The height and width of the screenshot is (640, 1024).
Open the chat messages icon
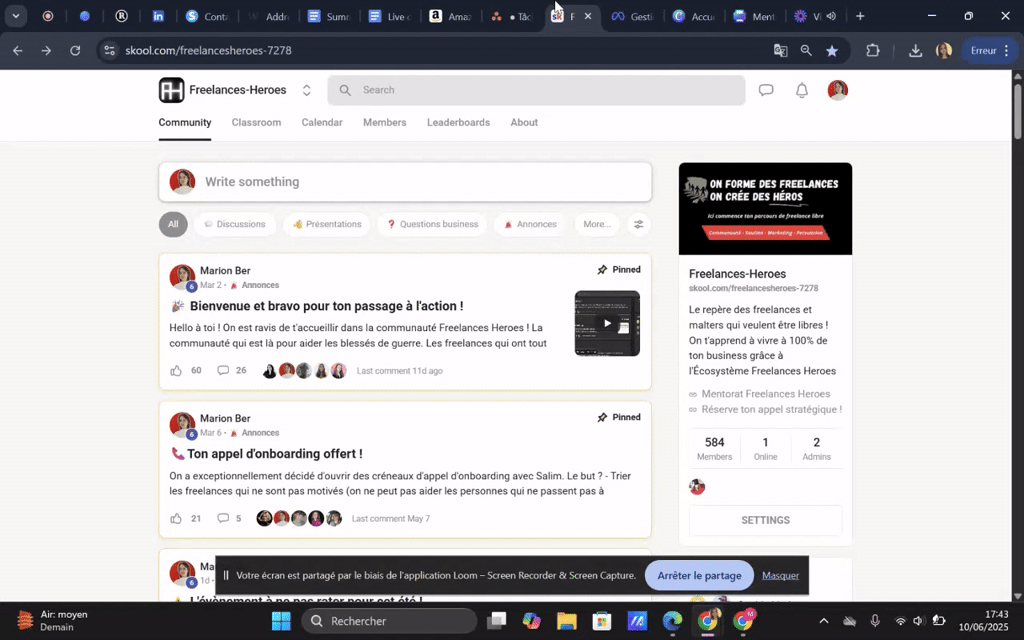(x=766, y=90)
